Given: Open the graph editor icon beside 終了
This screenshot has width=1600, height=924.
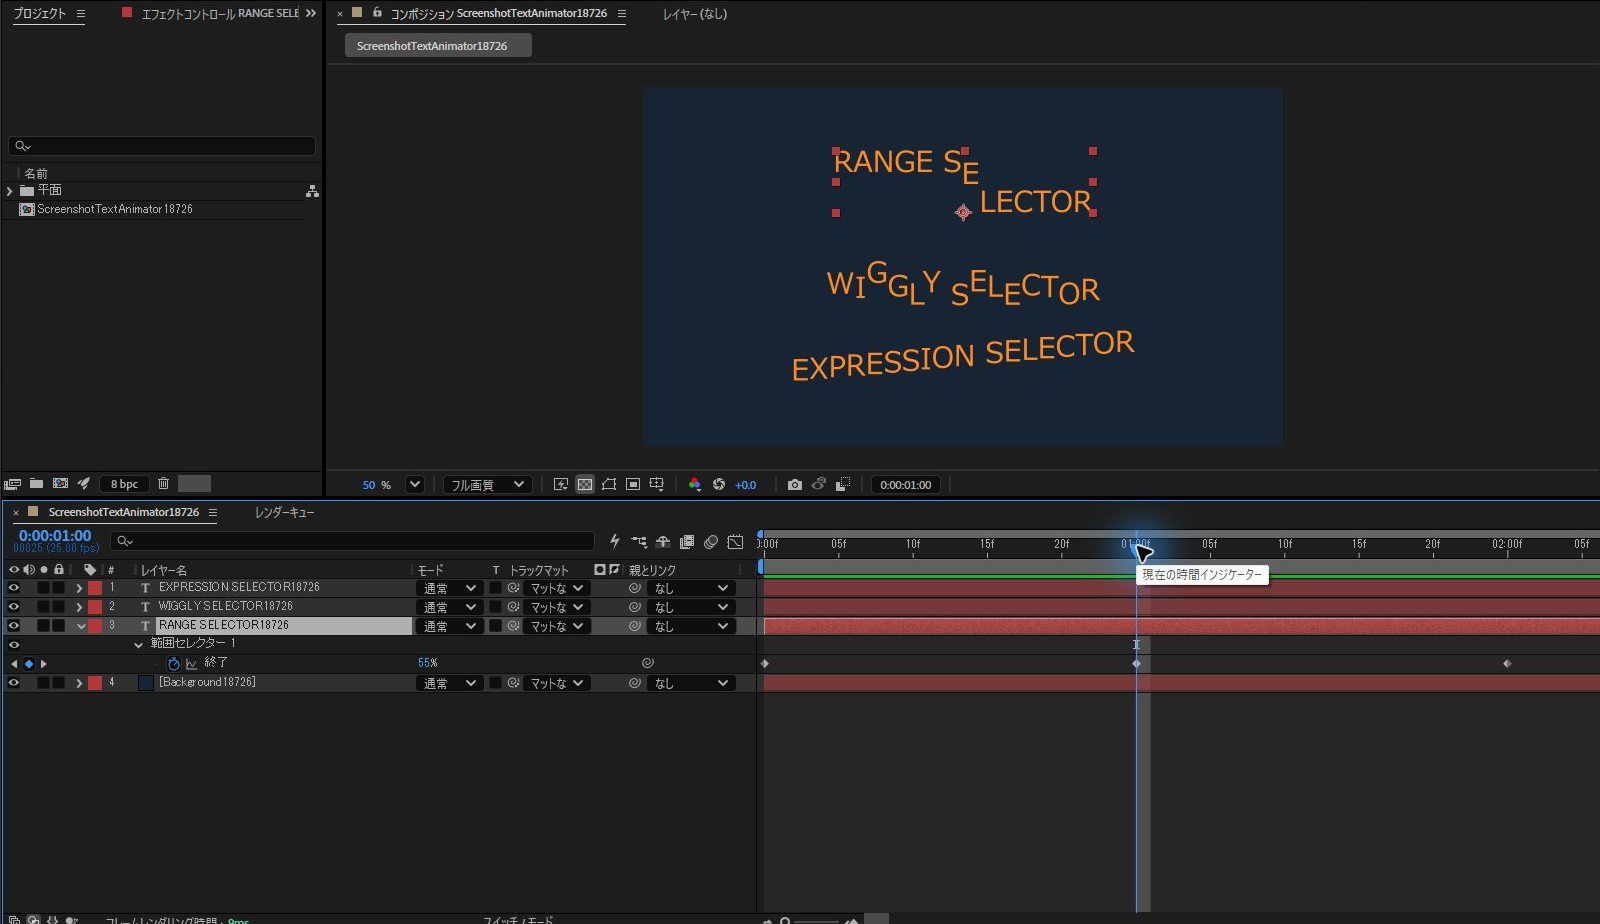Looking at the screenshot, I should pos(191,664).
